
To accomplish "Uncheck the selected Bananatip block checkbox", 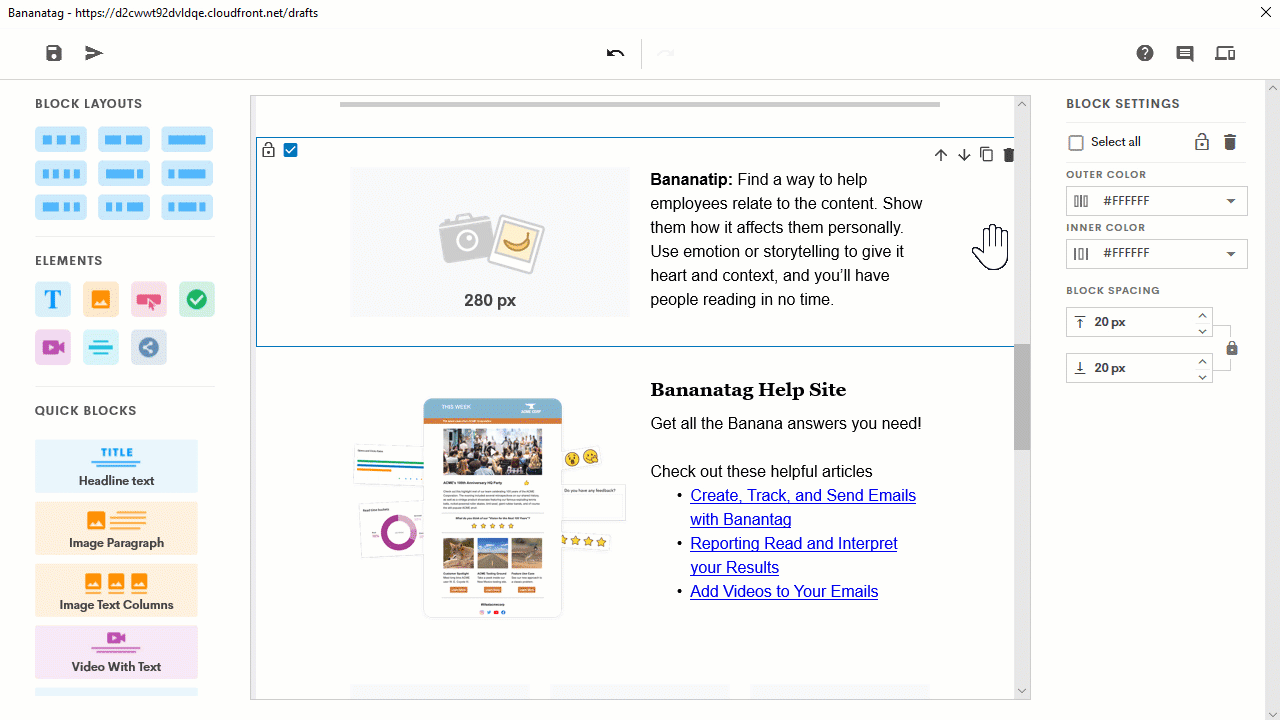I will click(291, 150).
